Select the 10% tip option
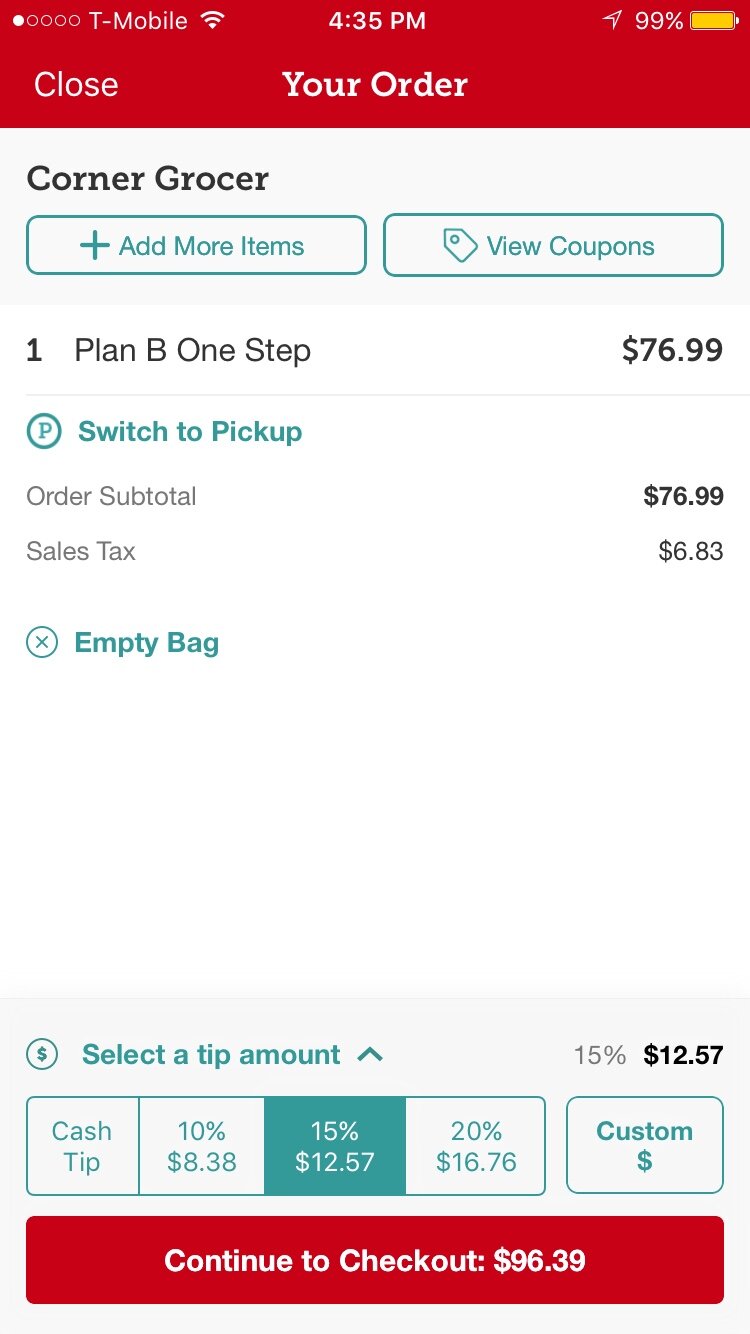The image size is (750, 1334). coord(201,1145)
